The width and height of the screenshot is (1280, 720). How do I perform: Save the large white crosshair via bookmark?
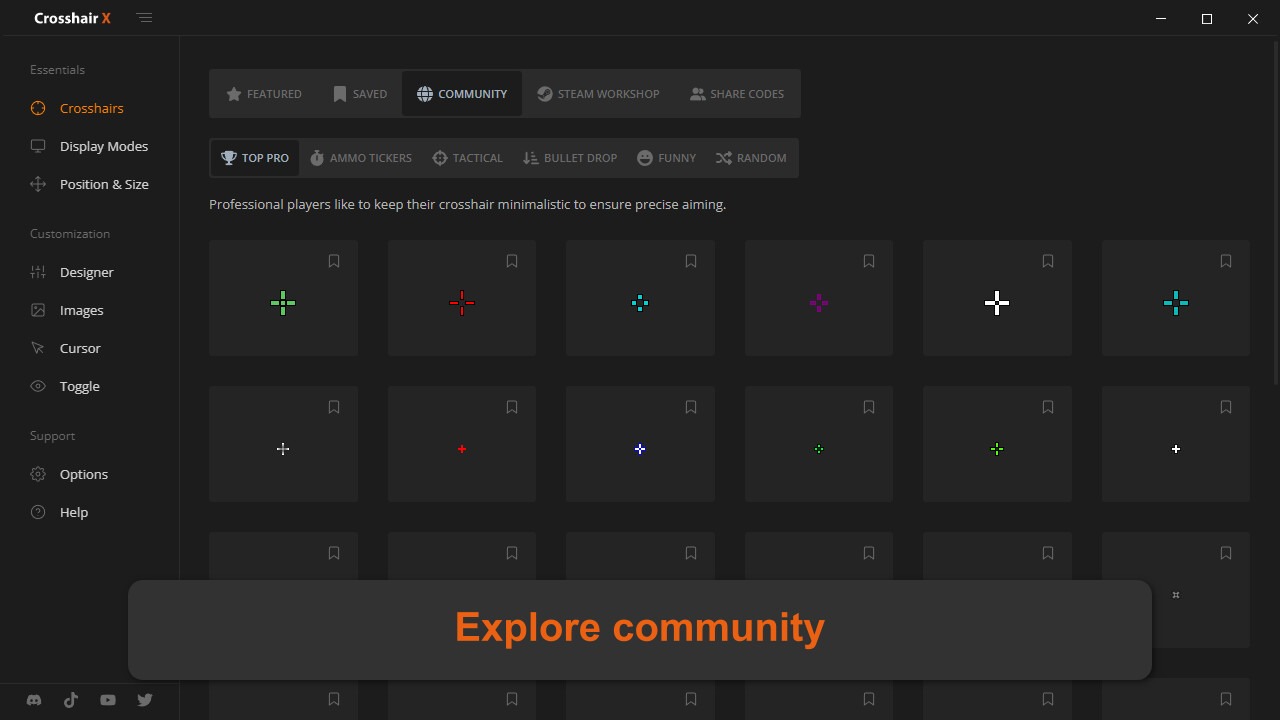click(1047, 261)
